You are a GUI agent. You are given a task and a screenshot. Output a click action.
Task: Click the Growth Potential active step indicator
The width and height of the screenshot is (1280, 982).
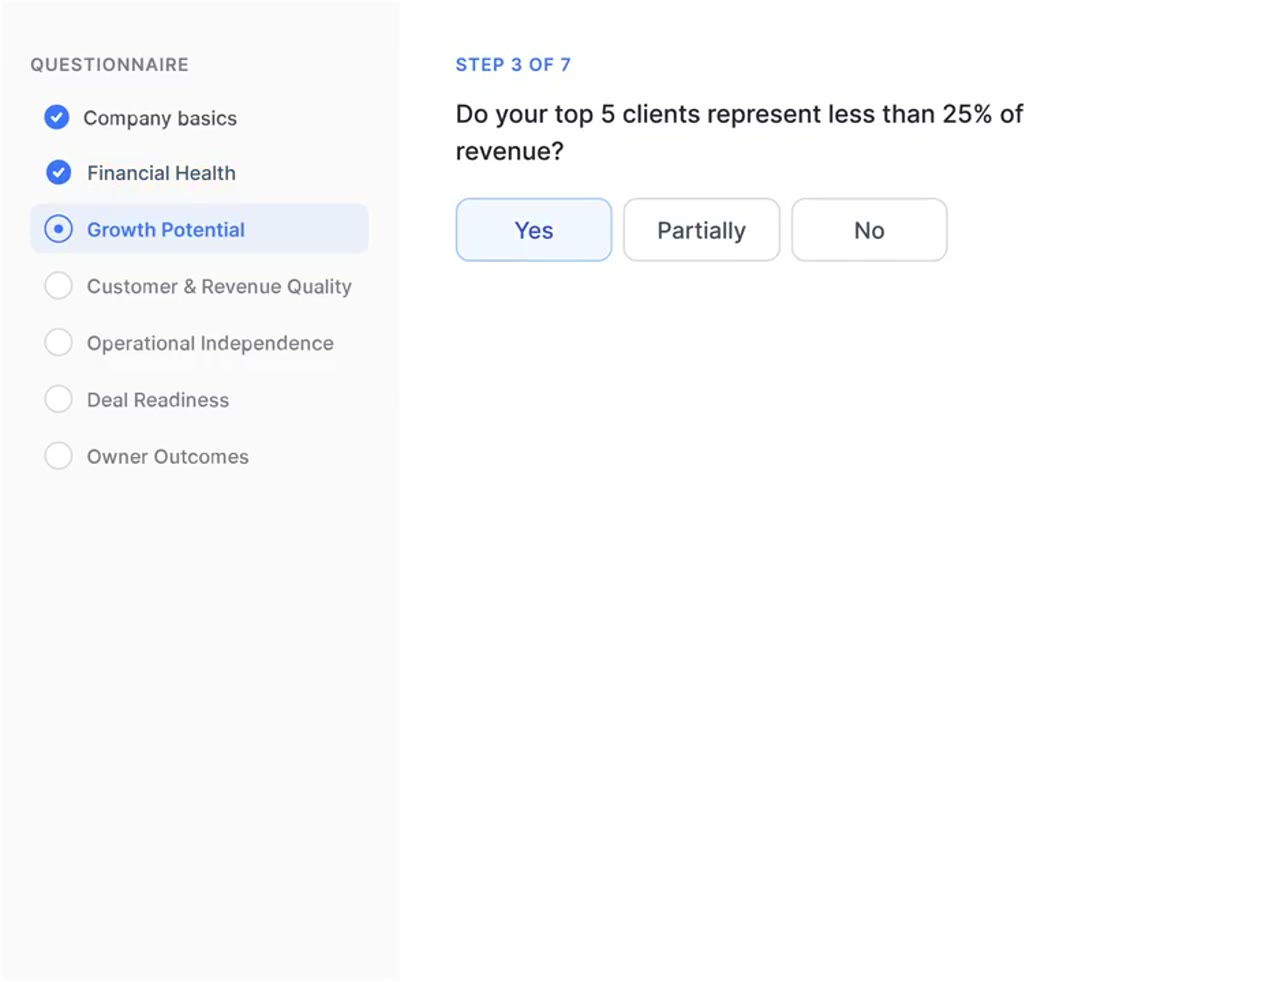tap(59, 229)
